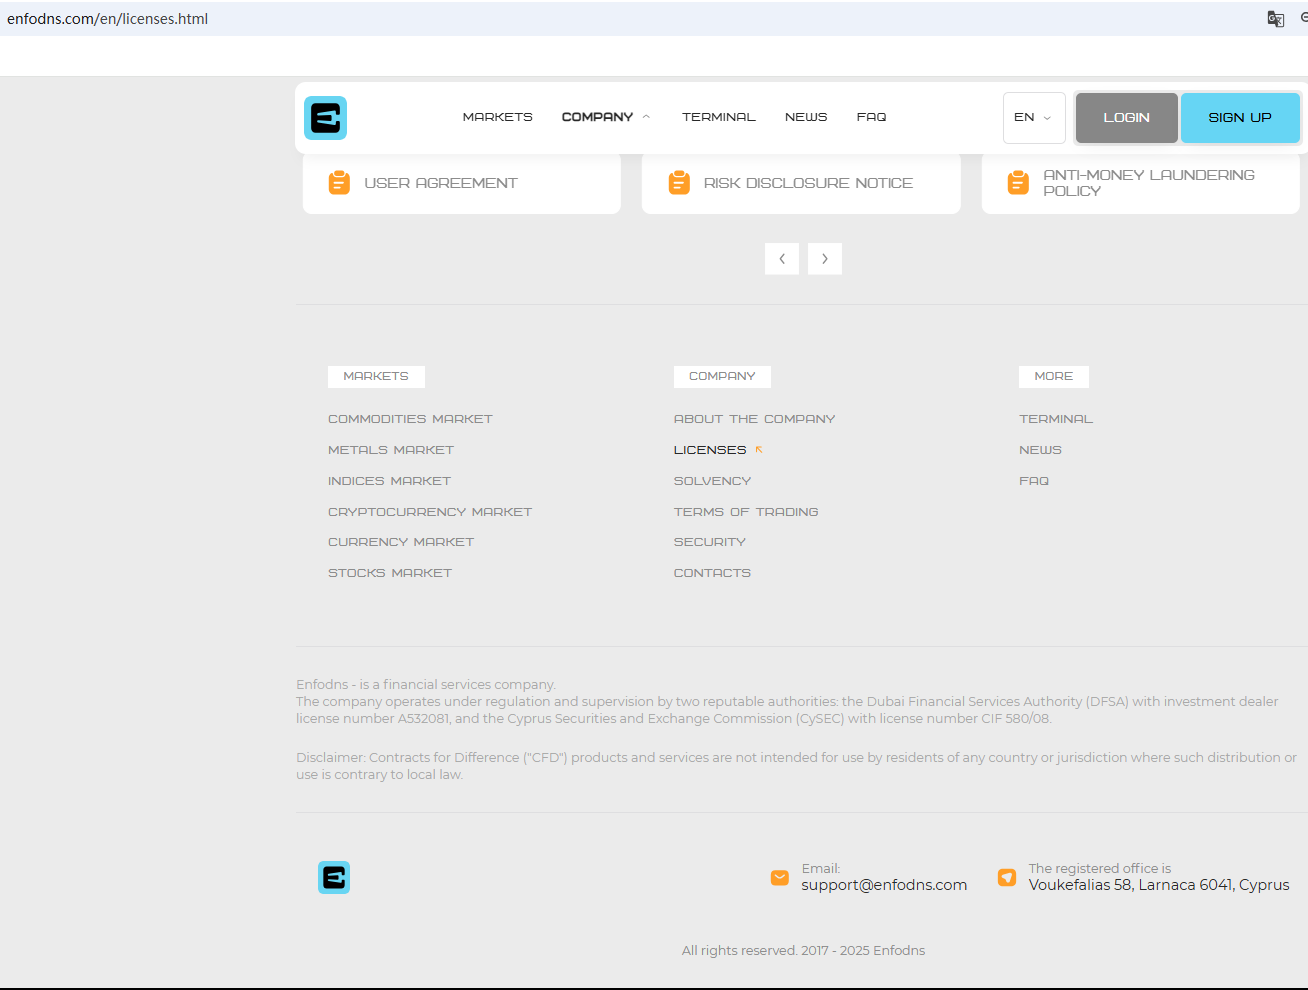Open the EN language dropdown
Image resolution: width=1308 pixels, height=990 pixels.
pos(1033,118)
